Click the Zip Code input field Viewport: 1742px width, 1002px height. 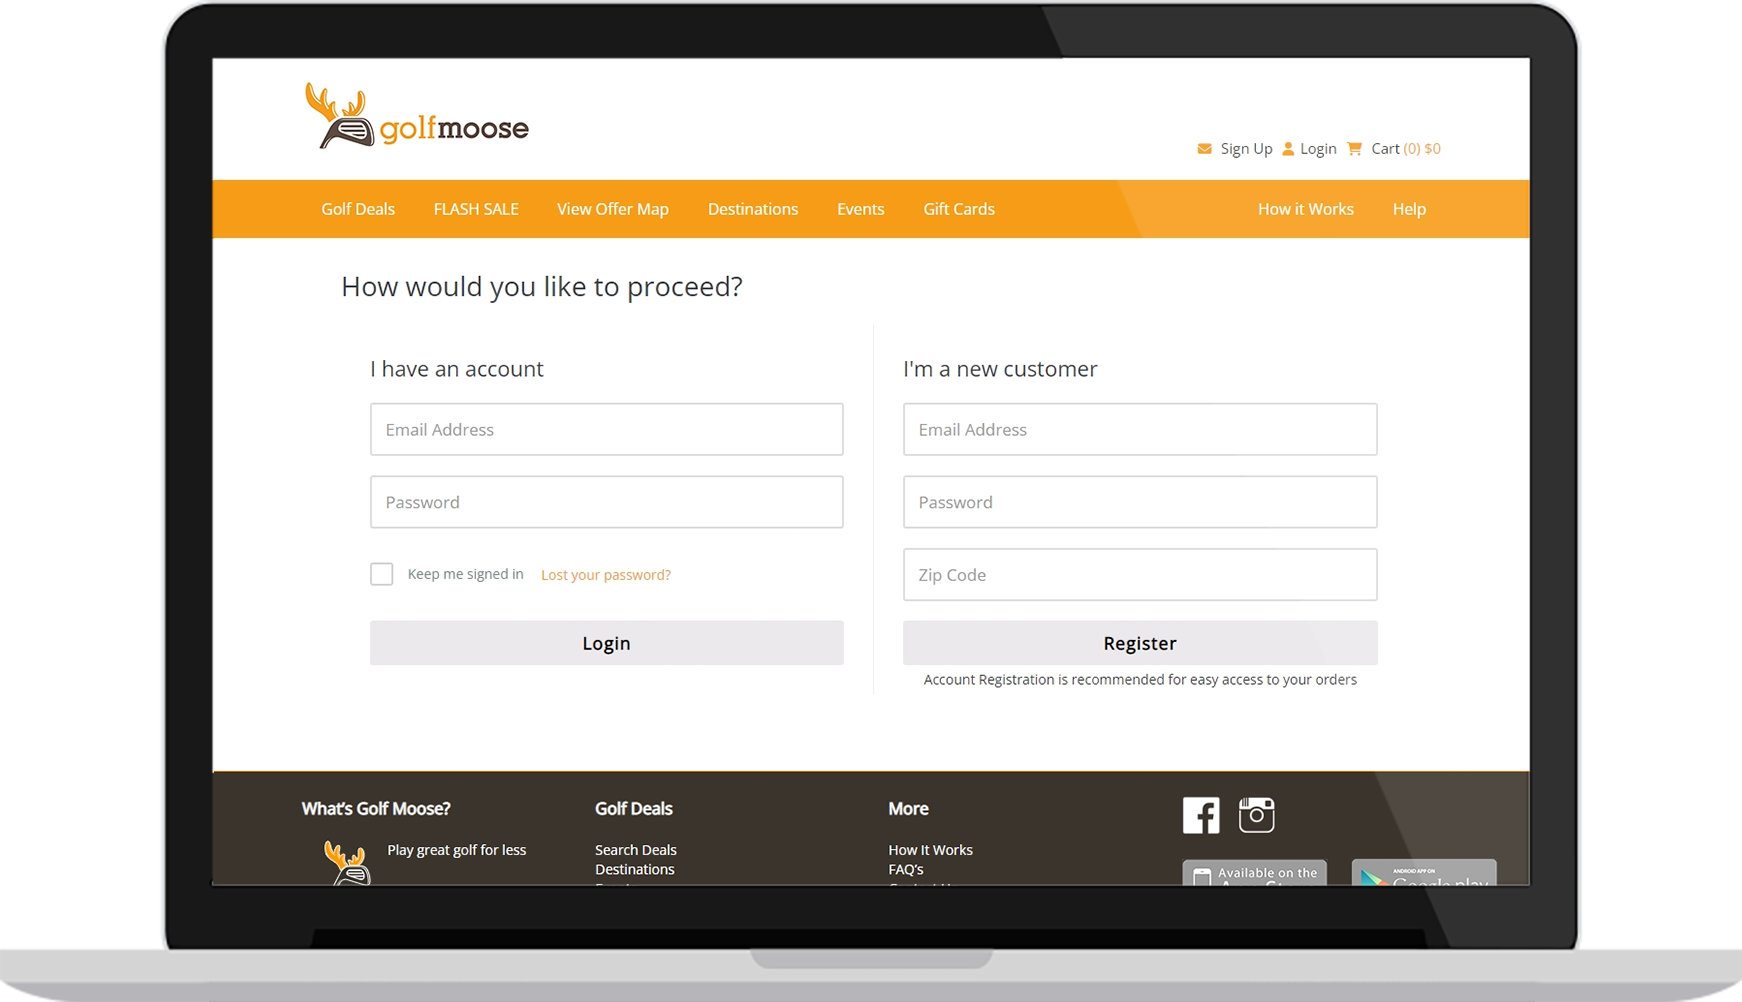[x=1139, y=575]
